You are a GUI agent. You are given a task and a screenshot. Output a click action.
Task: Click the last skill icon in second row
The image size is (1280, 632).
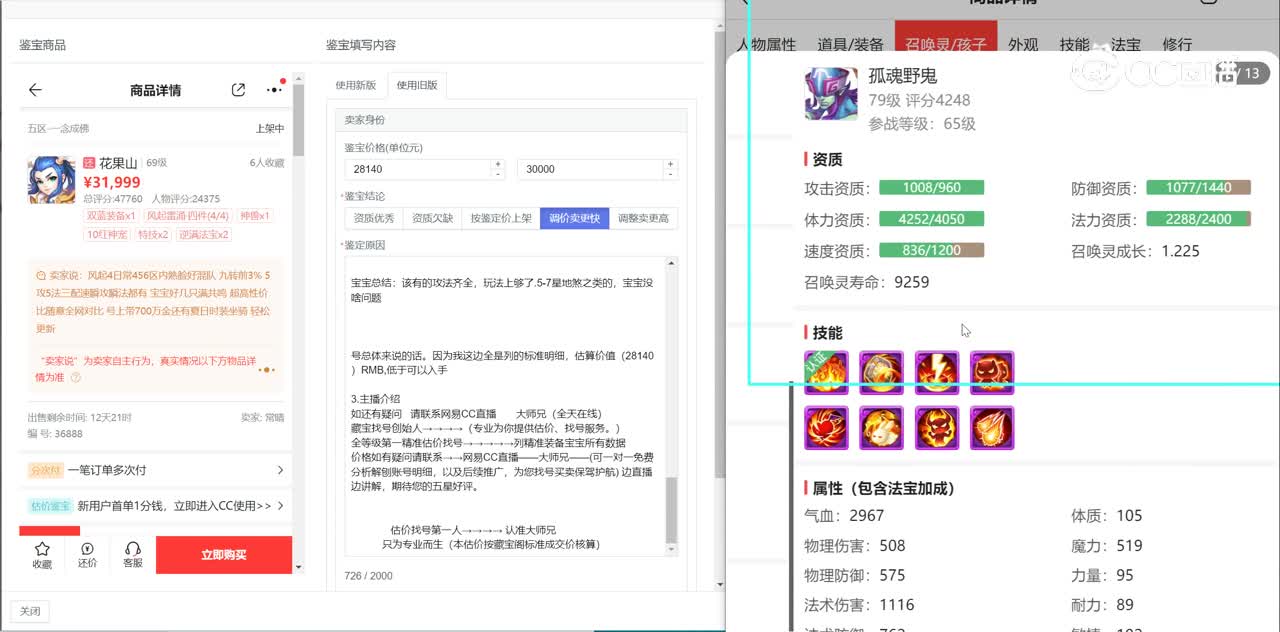992,428
